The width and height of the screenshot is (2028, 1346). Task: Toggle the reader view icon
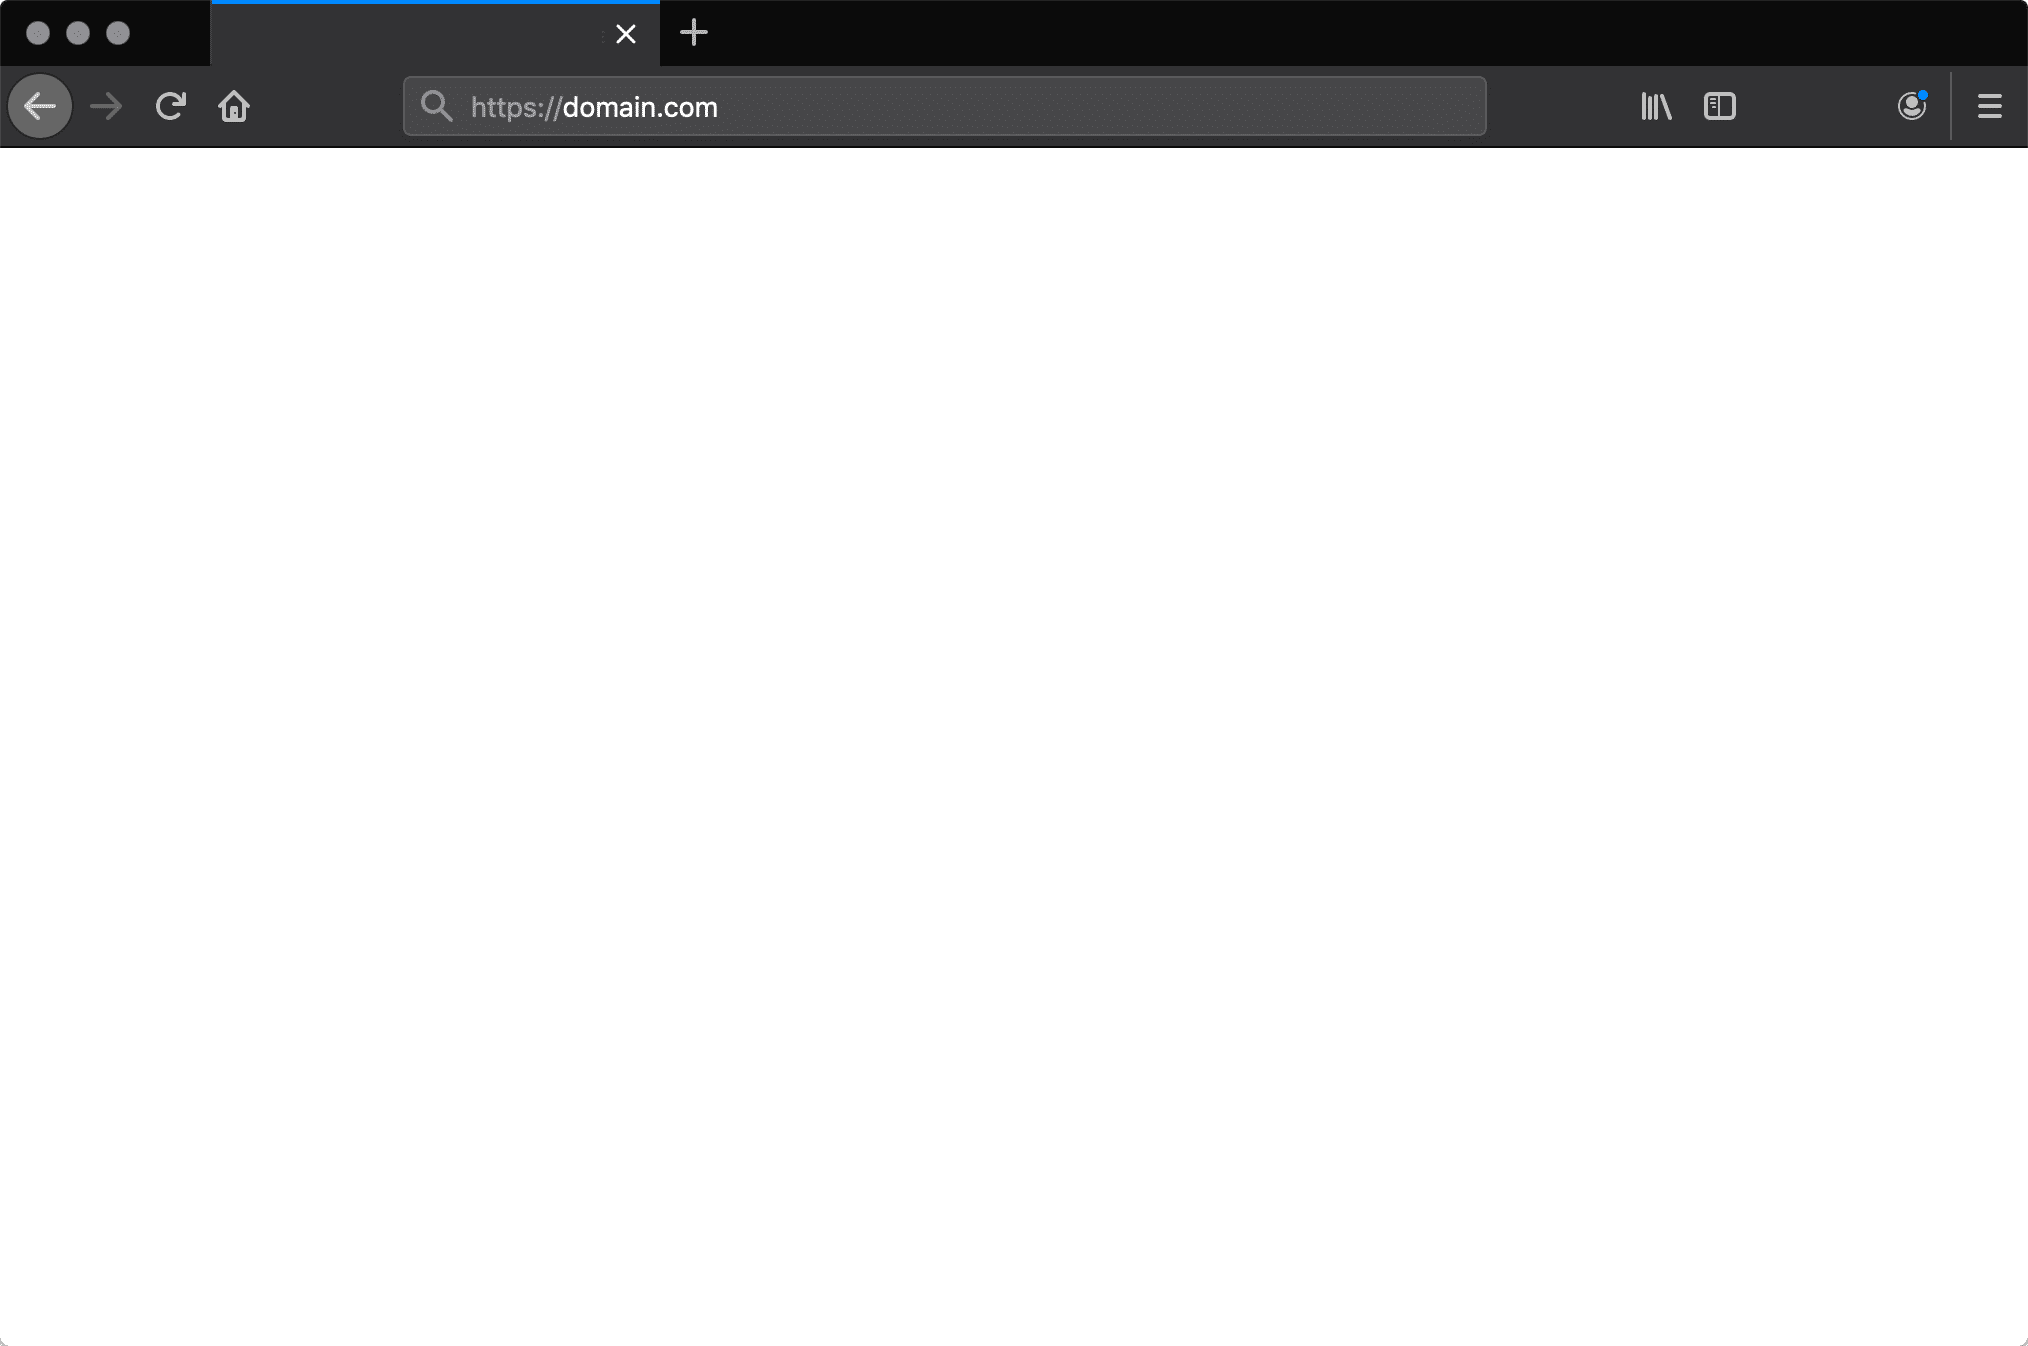(1720, 105)
